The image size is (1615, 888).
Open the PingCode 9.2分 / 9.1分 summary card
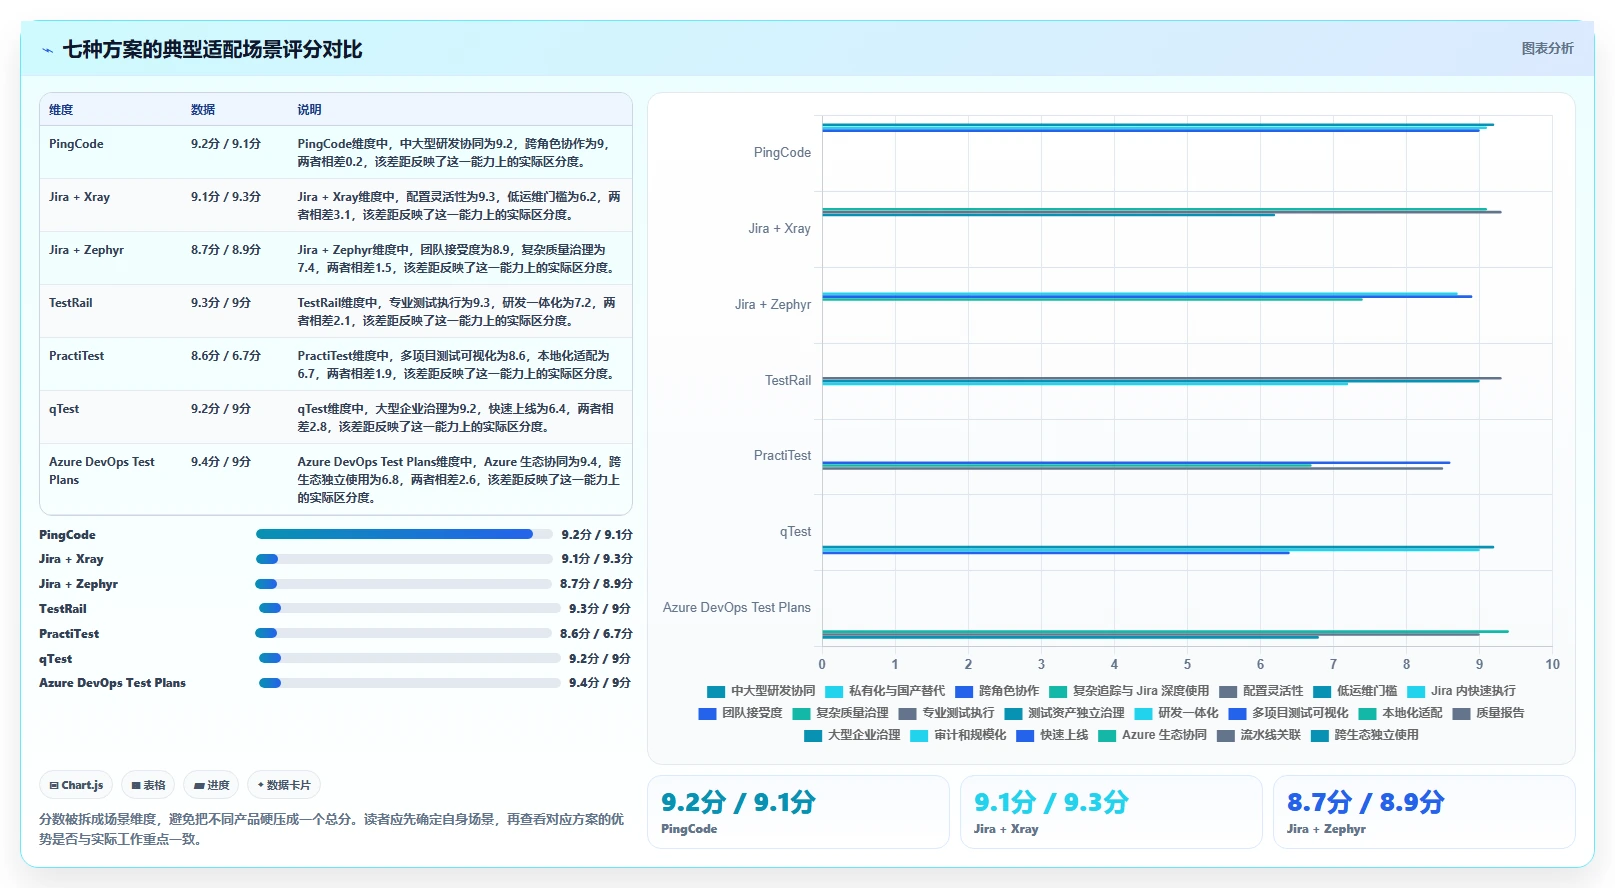pos(798,812)
